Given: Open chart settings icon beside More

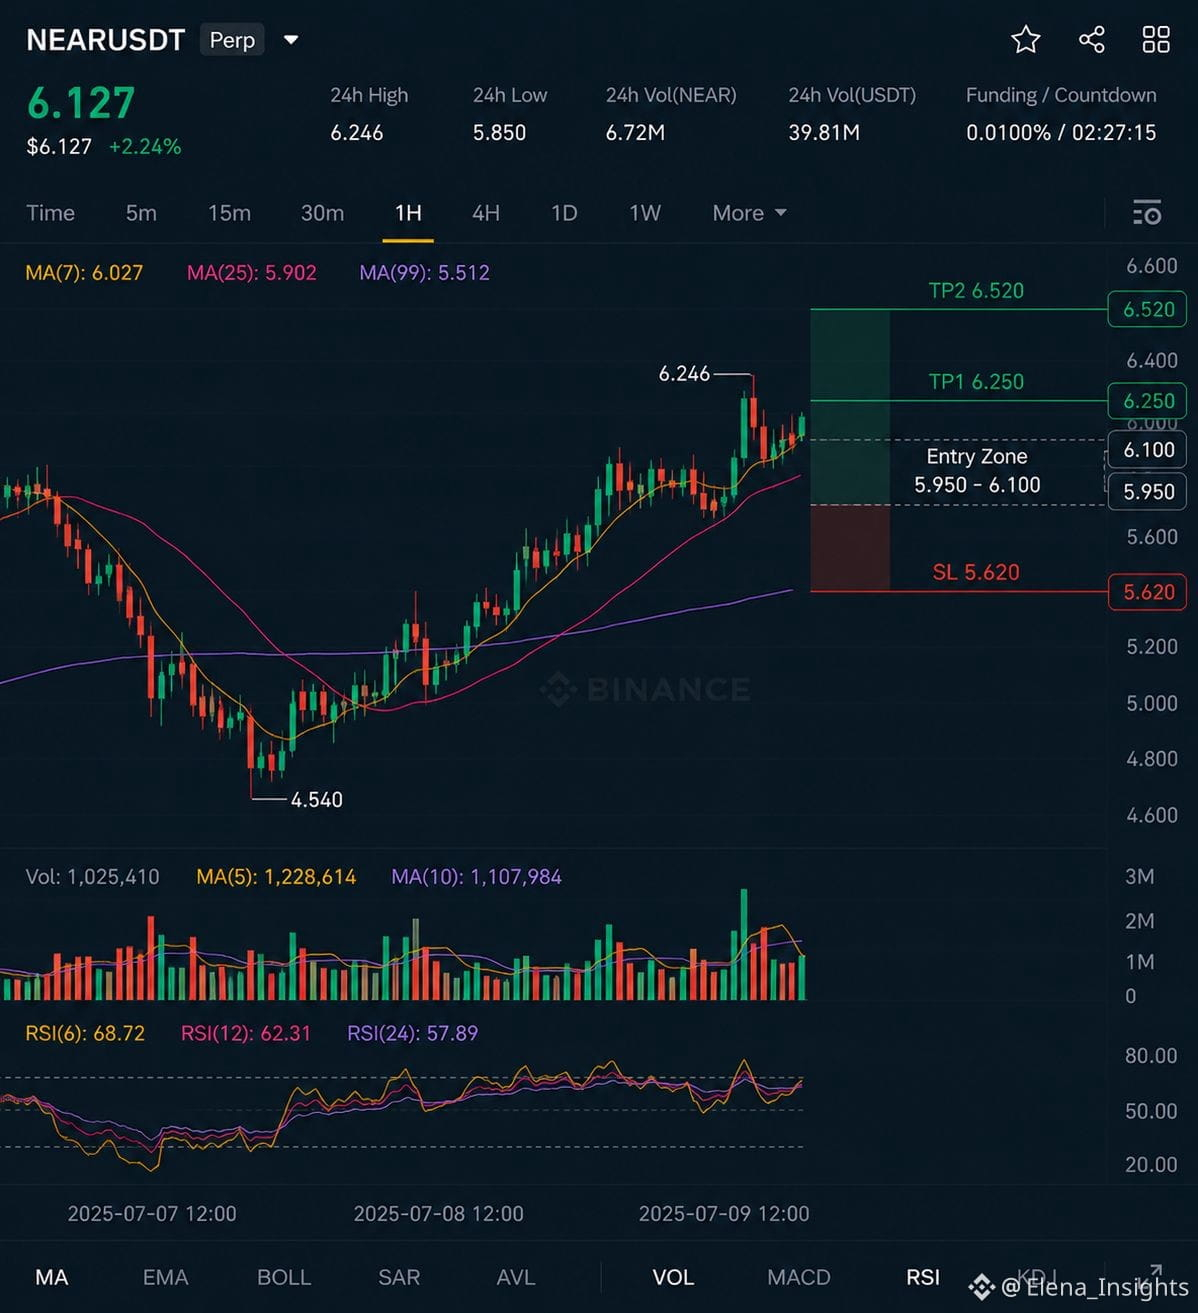Looking at the screenshot, I should [1147, 213].
